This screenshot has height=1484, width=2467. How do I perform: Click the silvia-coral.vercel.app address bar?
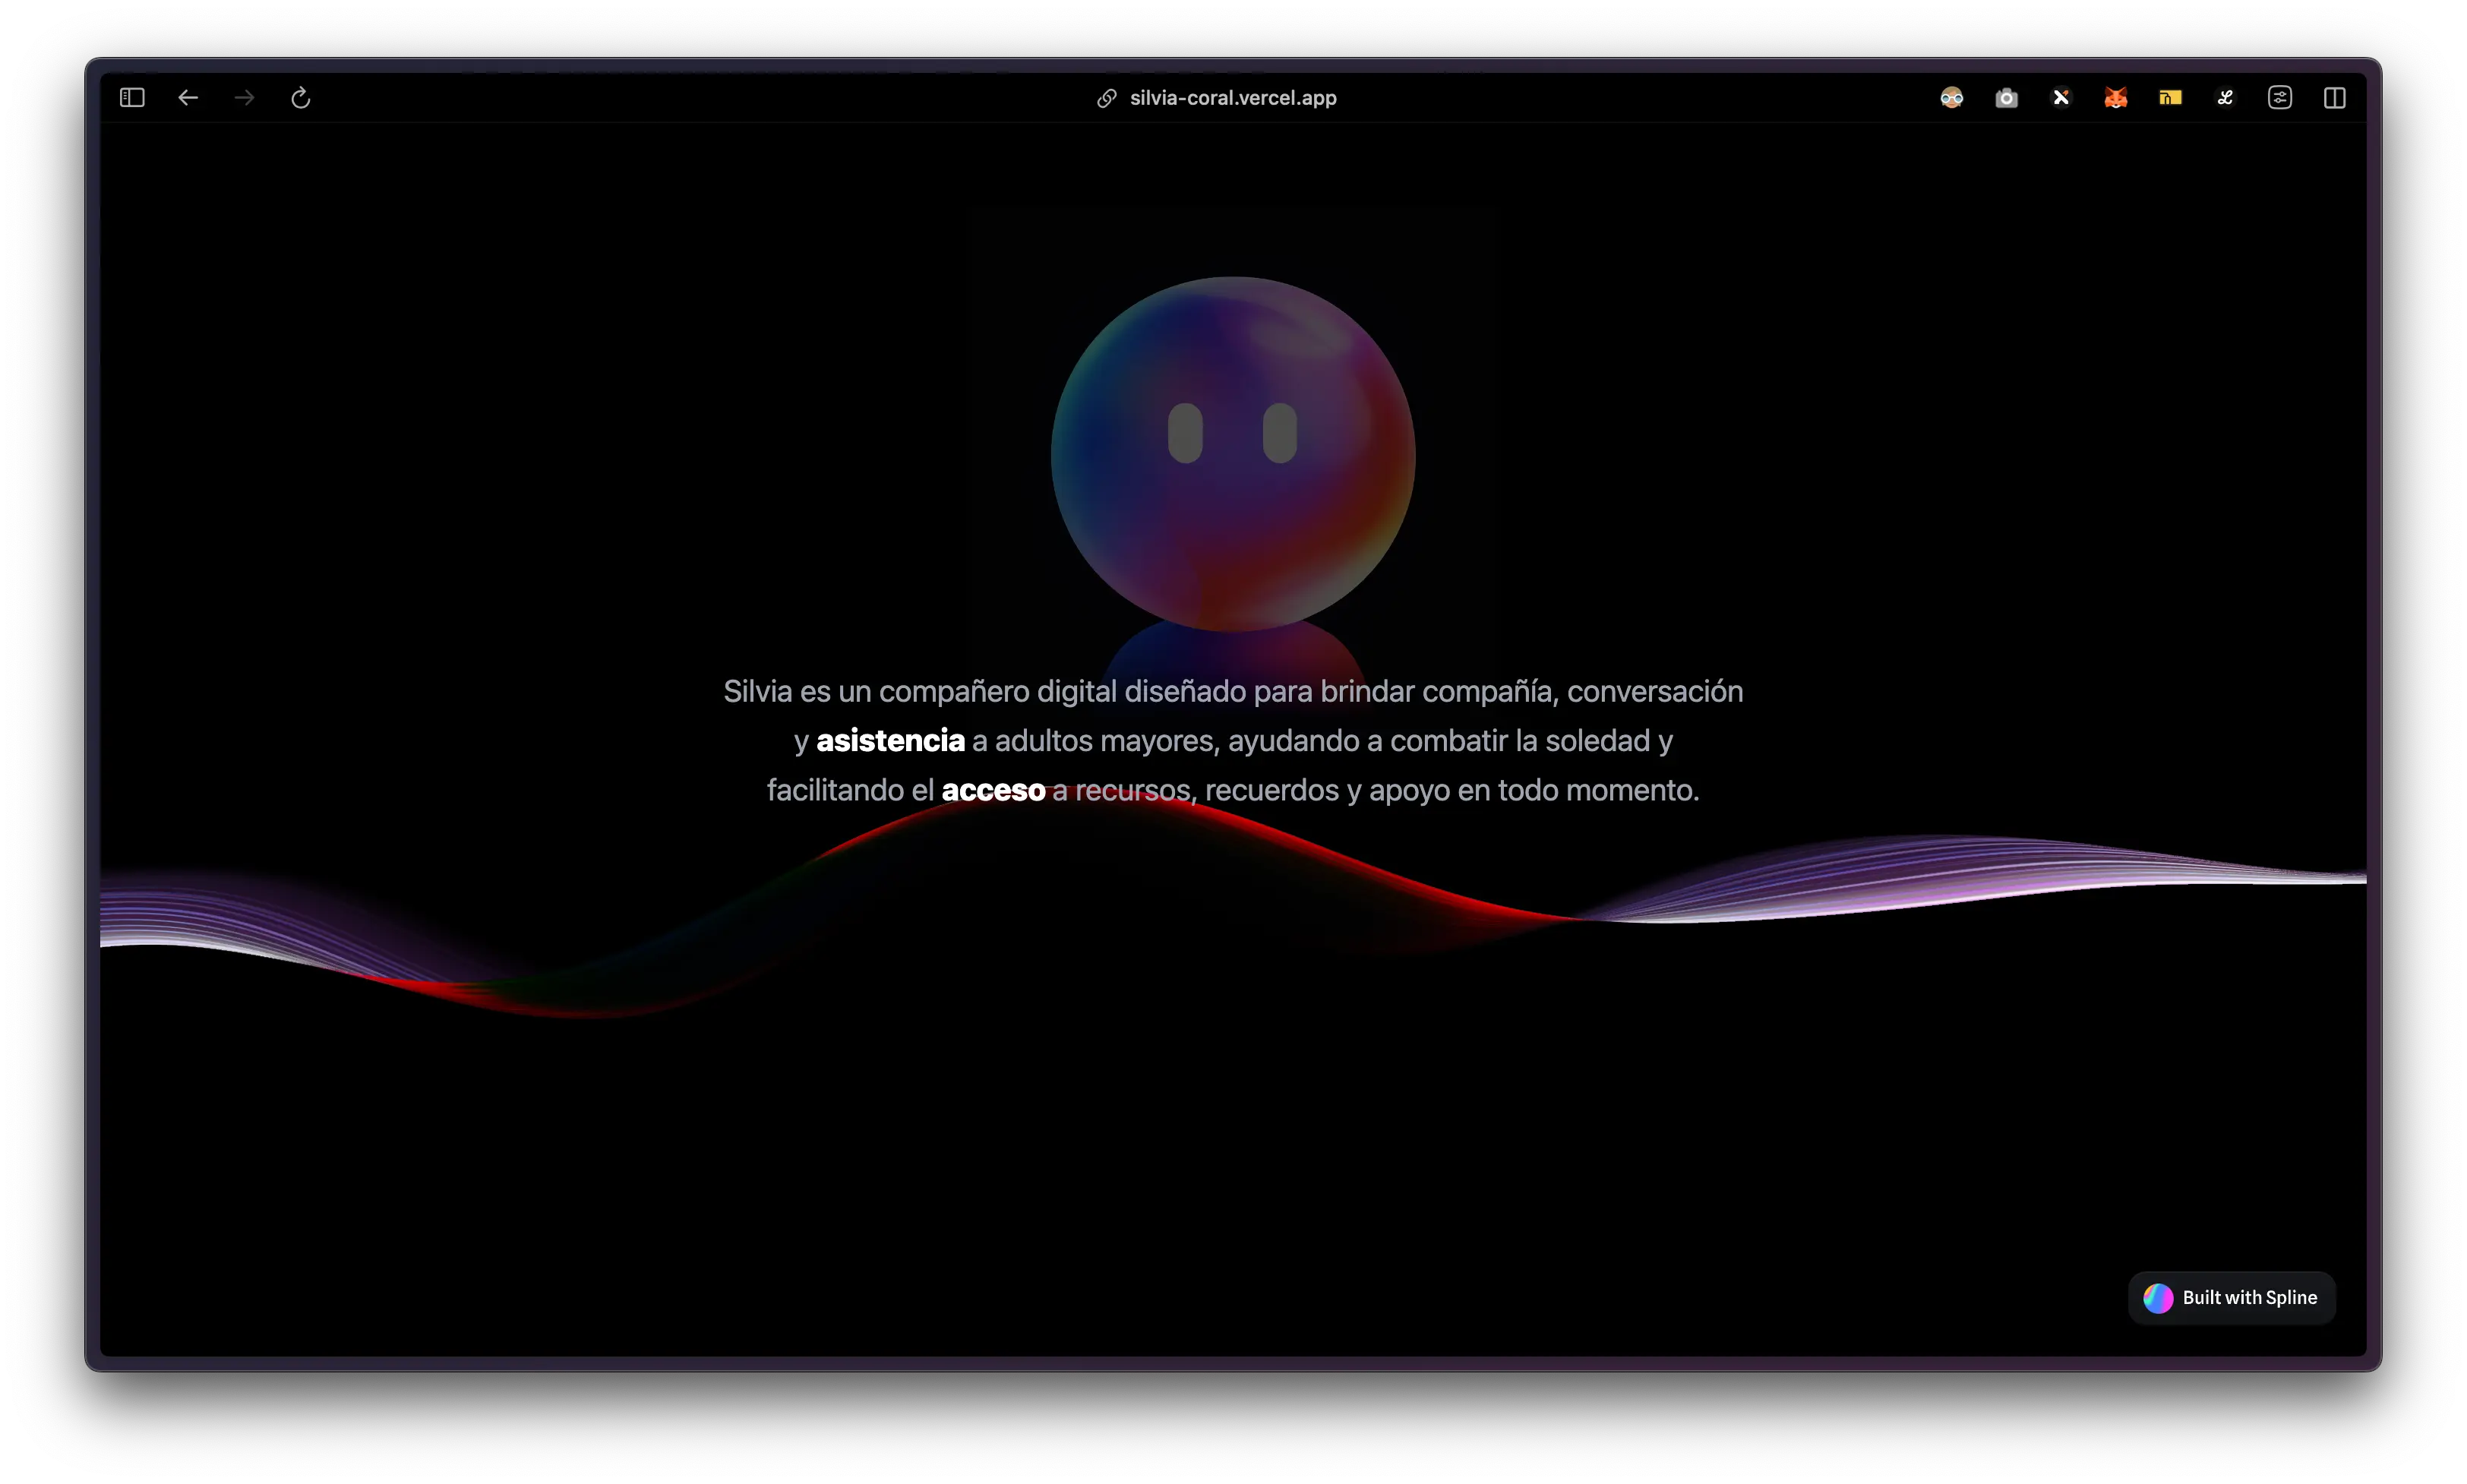coord(1232,98)
